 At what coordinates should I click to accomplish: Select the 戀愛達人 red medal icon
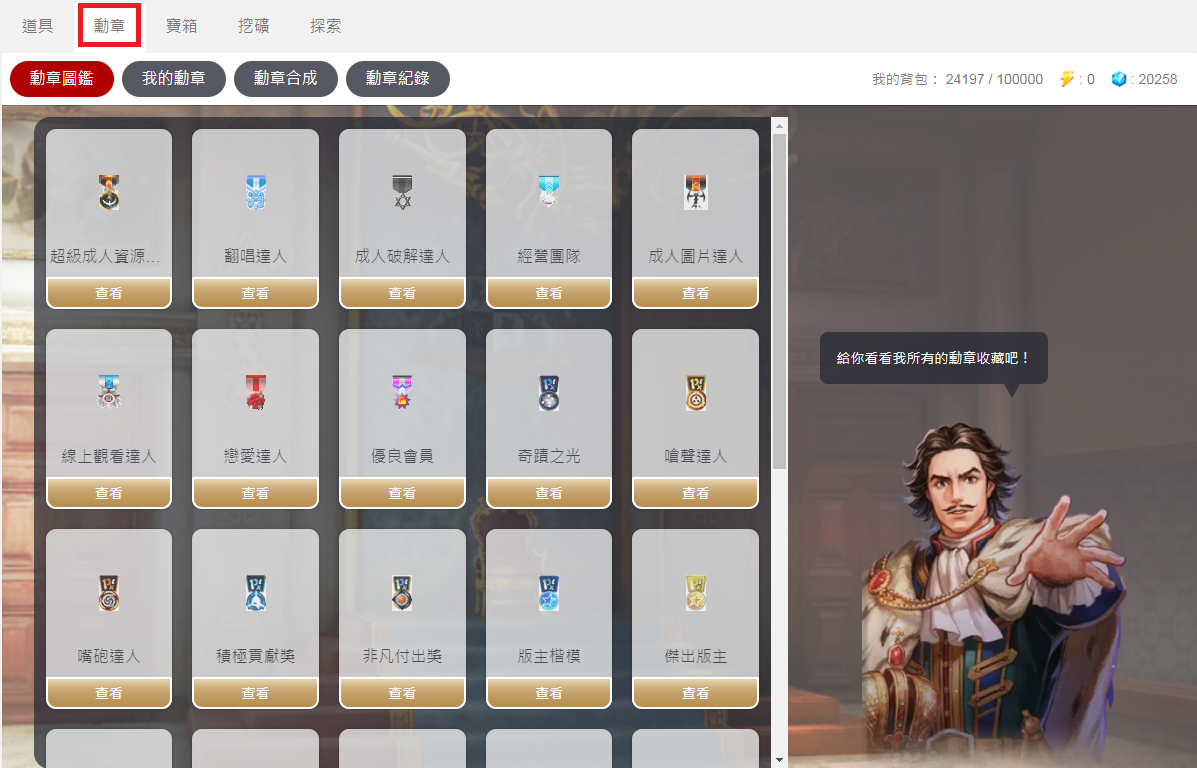(256, 392)
